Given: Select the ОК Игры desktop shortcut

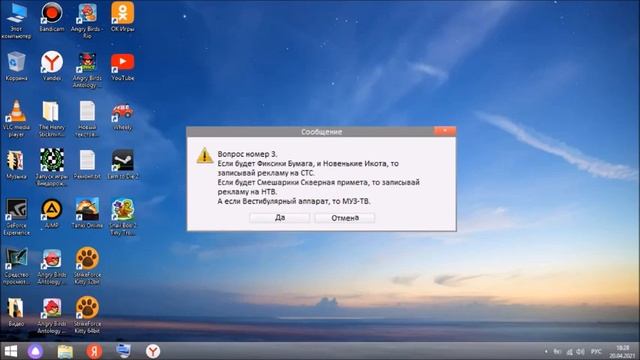Looking at the screenshot, I should click(122, 18).
